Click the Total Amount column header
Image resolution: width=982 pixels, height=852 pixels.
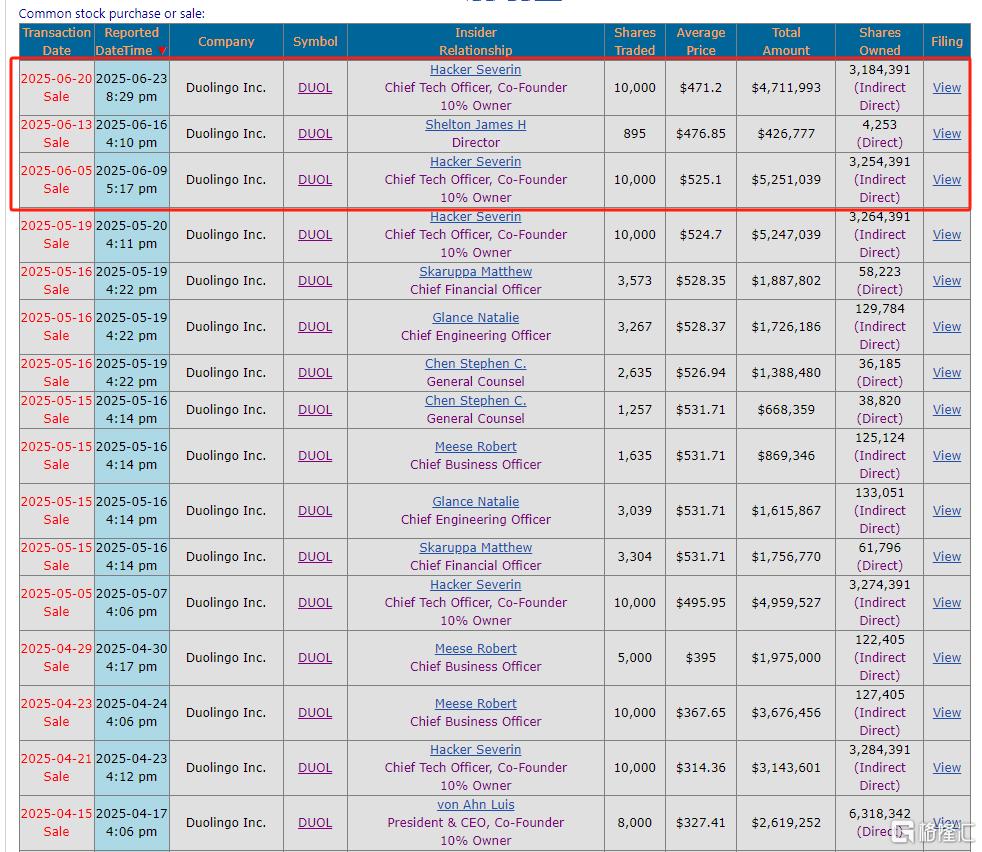point(786,41)
